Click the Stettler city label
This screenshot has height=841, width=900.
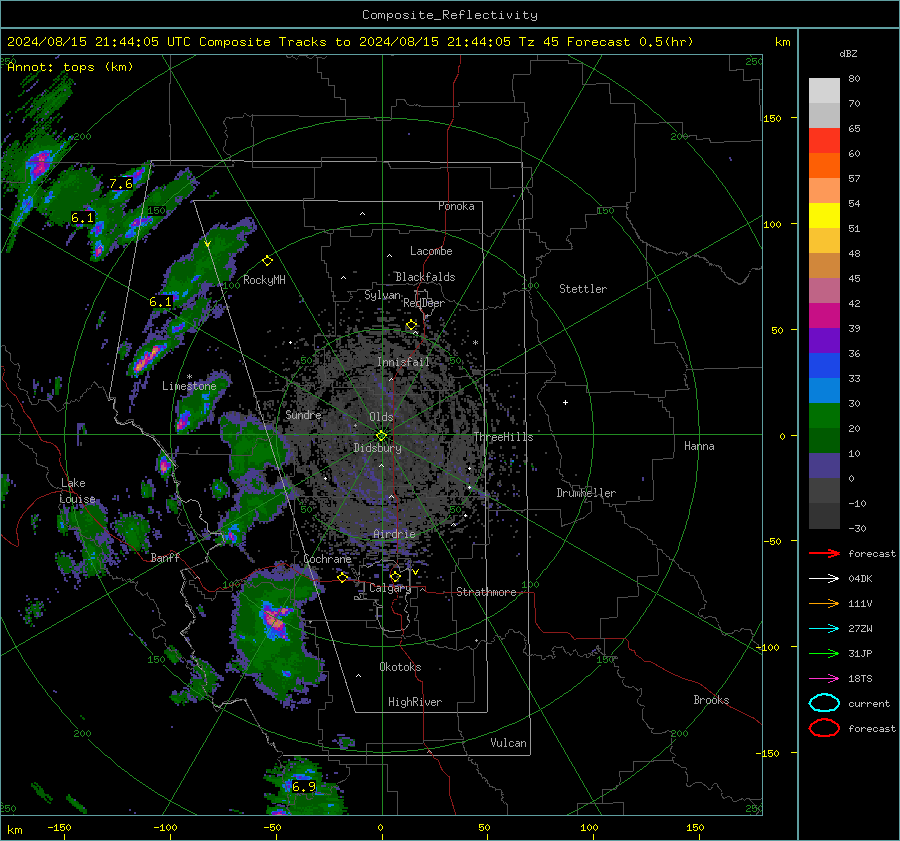[583, 289]
